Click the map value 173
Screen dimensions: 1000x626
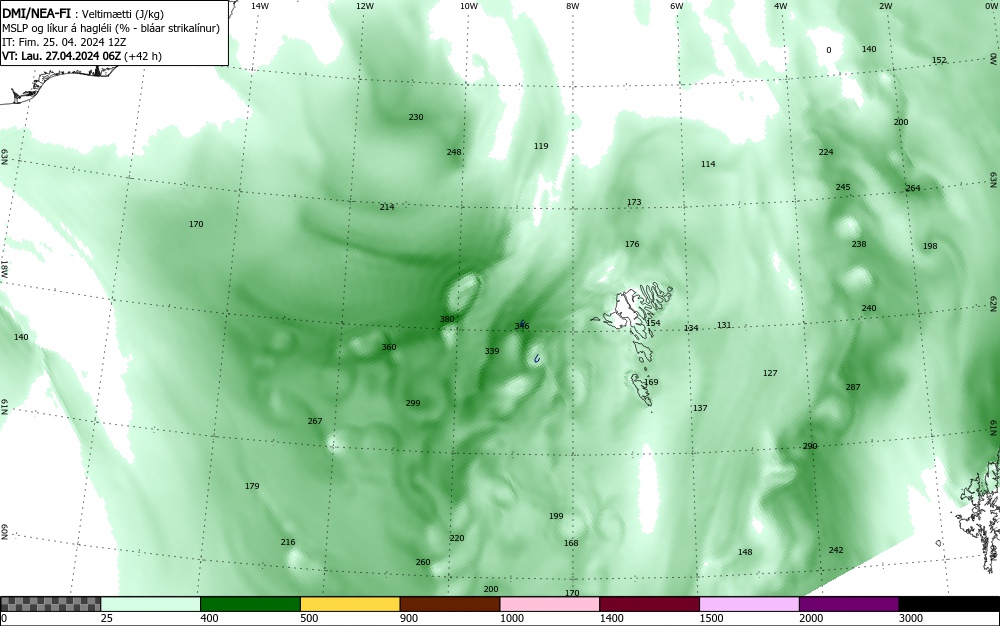(634, 202)
